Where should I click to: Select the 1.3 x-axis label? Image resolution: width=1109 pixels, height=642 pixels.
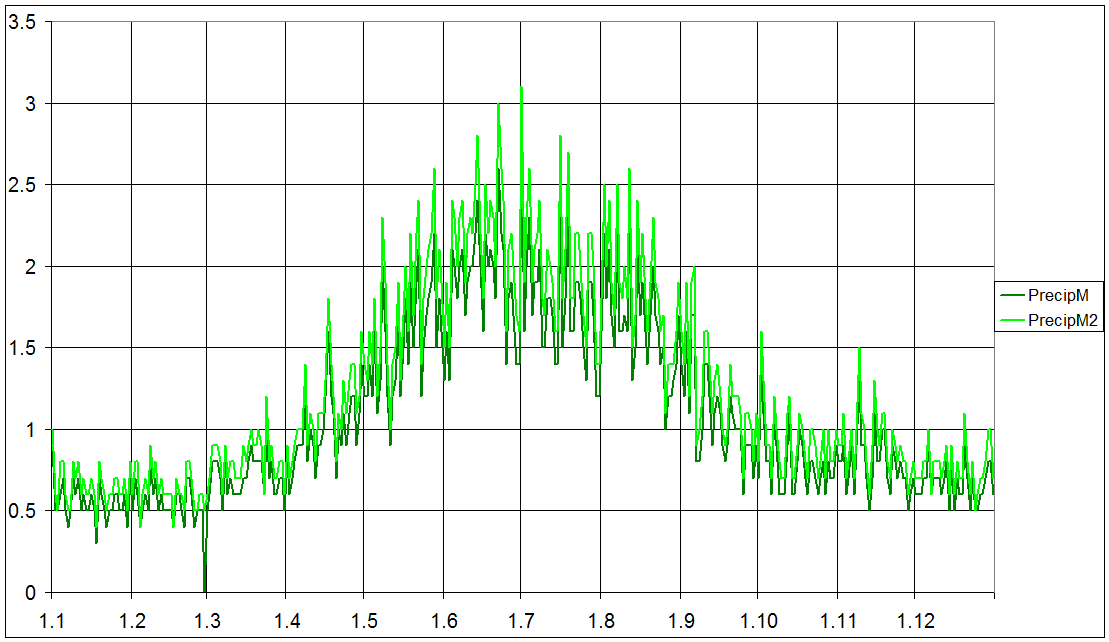pos(209,620)
